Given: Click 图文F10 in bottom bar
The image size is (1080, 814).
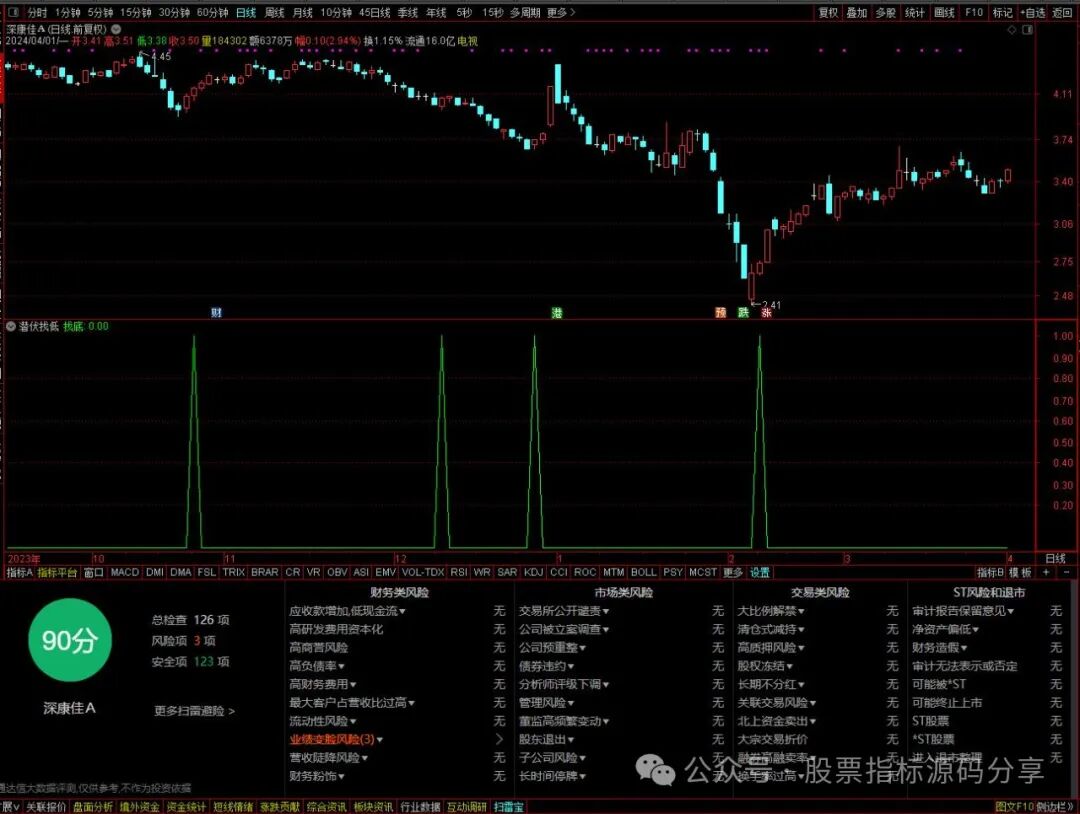Looking at the screenshot, I should [x=1015, y=806].
